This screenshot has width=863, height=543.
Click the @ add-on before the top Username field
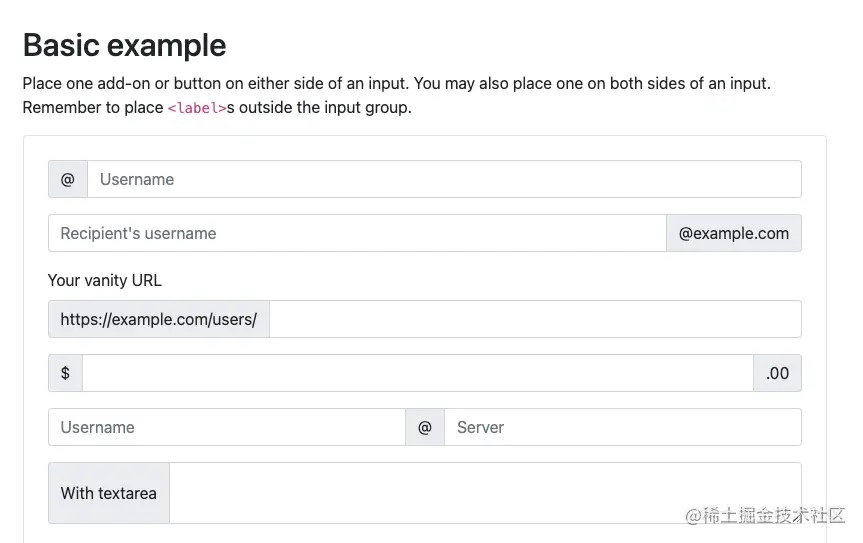[x=68, y=180]
